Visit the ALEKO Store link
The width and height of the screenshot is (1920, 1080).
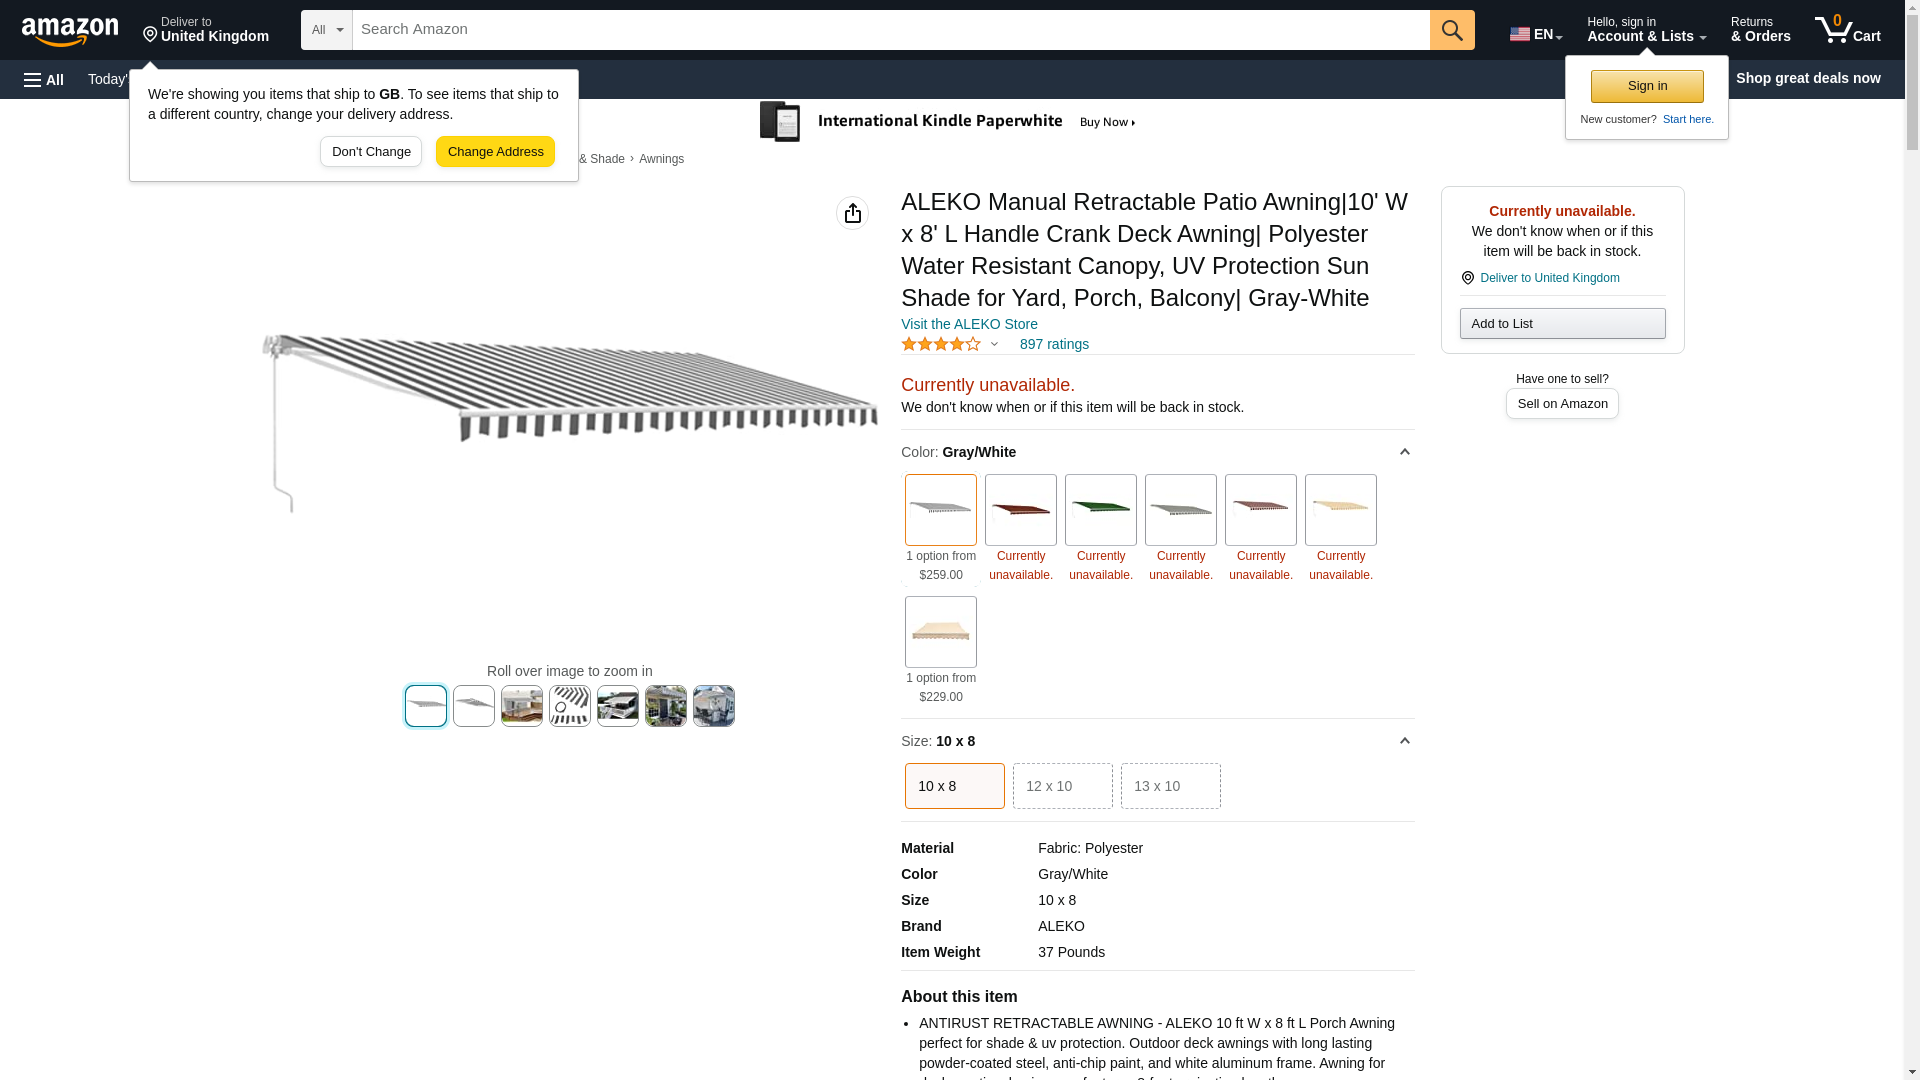969,324
